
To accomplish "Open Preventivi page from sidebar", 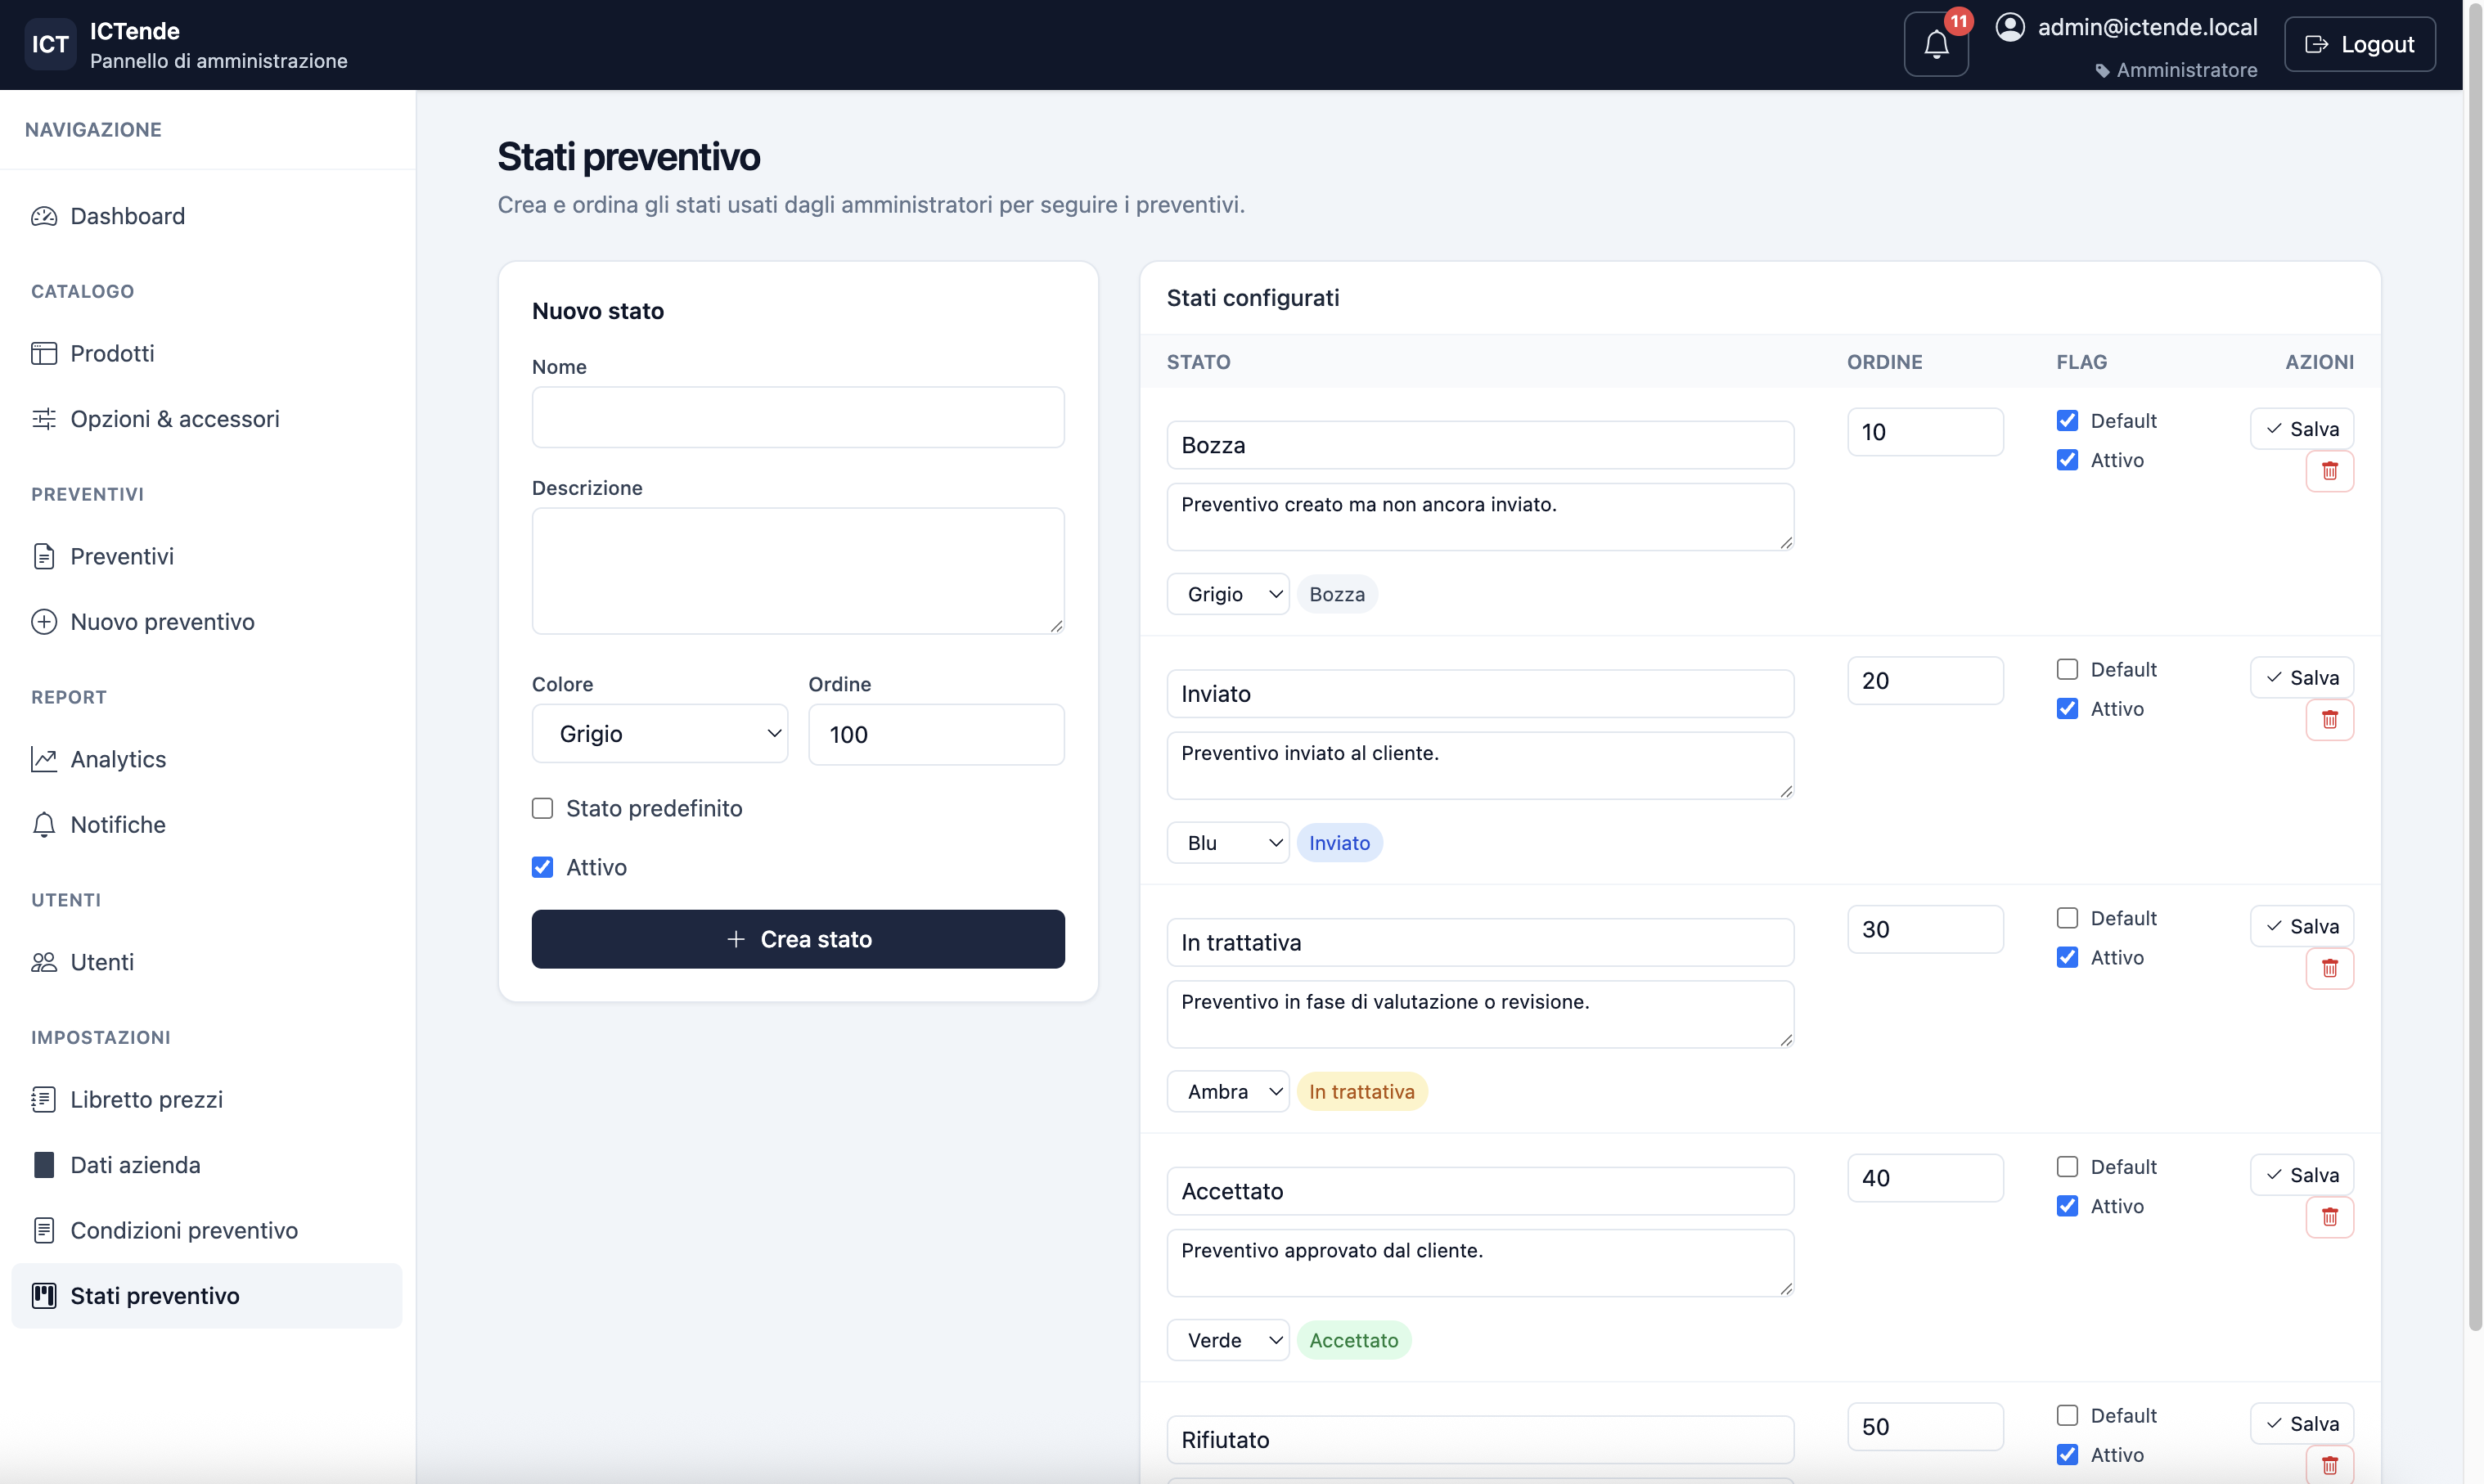I will click(207, 556).
